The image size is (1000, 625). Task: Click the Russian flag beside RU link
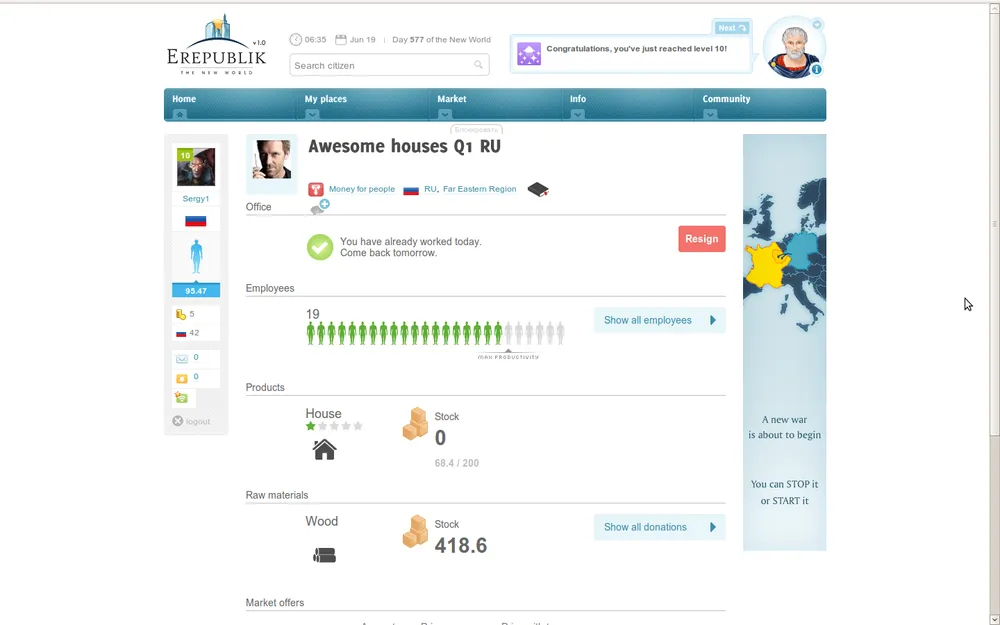[x=411, y=190]
